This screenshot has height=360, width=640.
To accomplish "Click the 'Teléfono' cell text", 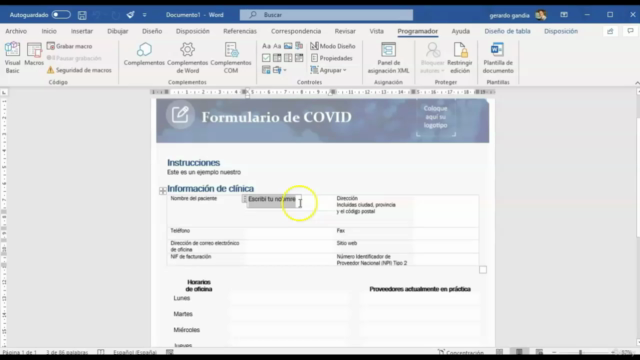I will tap(180, 231).
